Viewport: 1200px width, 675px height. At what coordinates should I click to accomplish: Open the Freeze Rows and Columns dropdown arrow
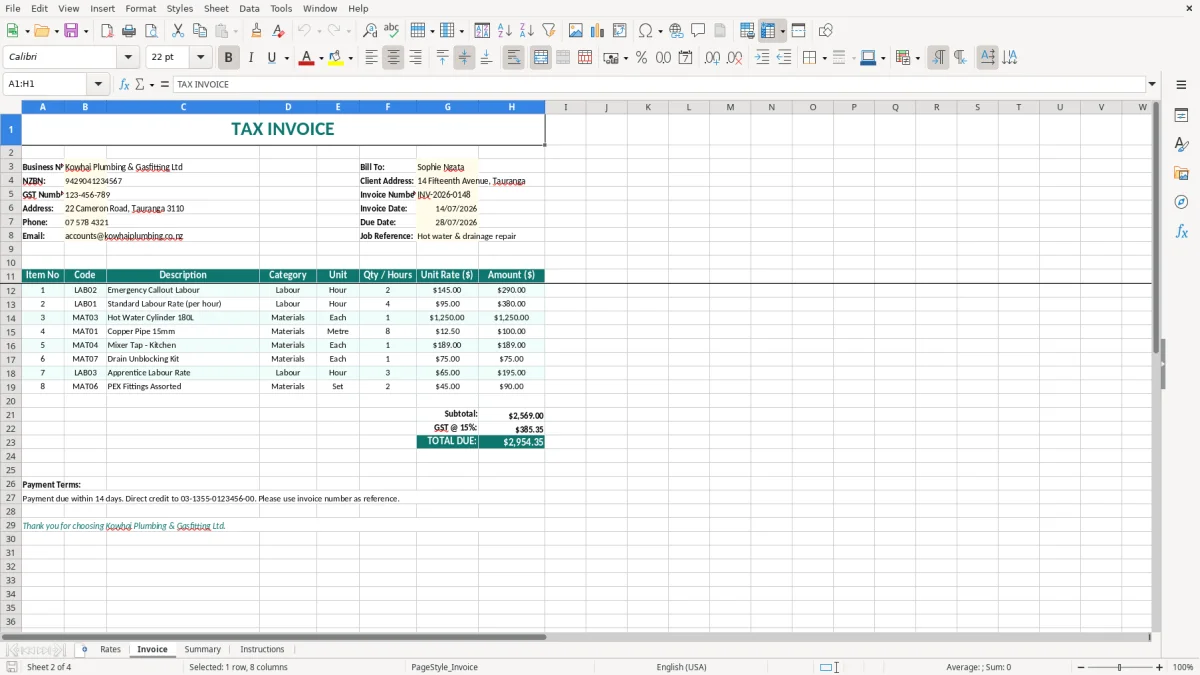pos(783,31)
